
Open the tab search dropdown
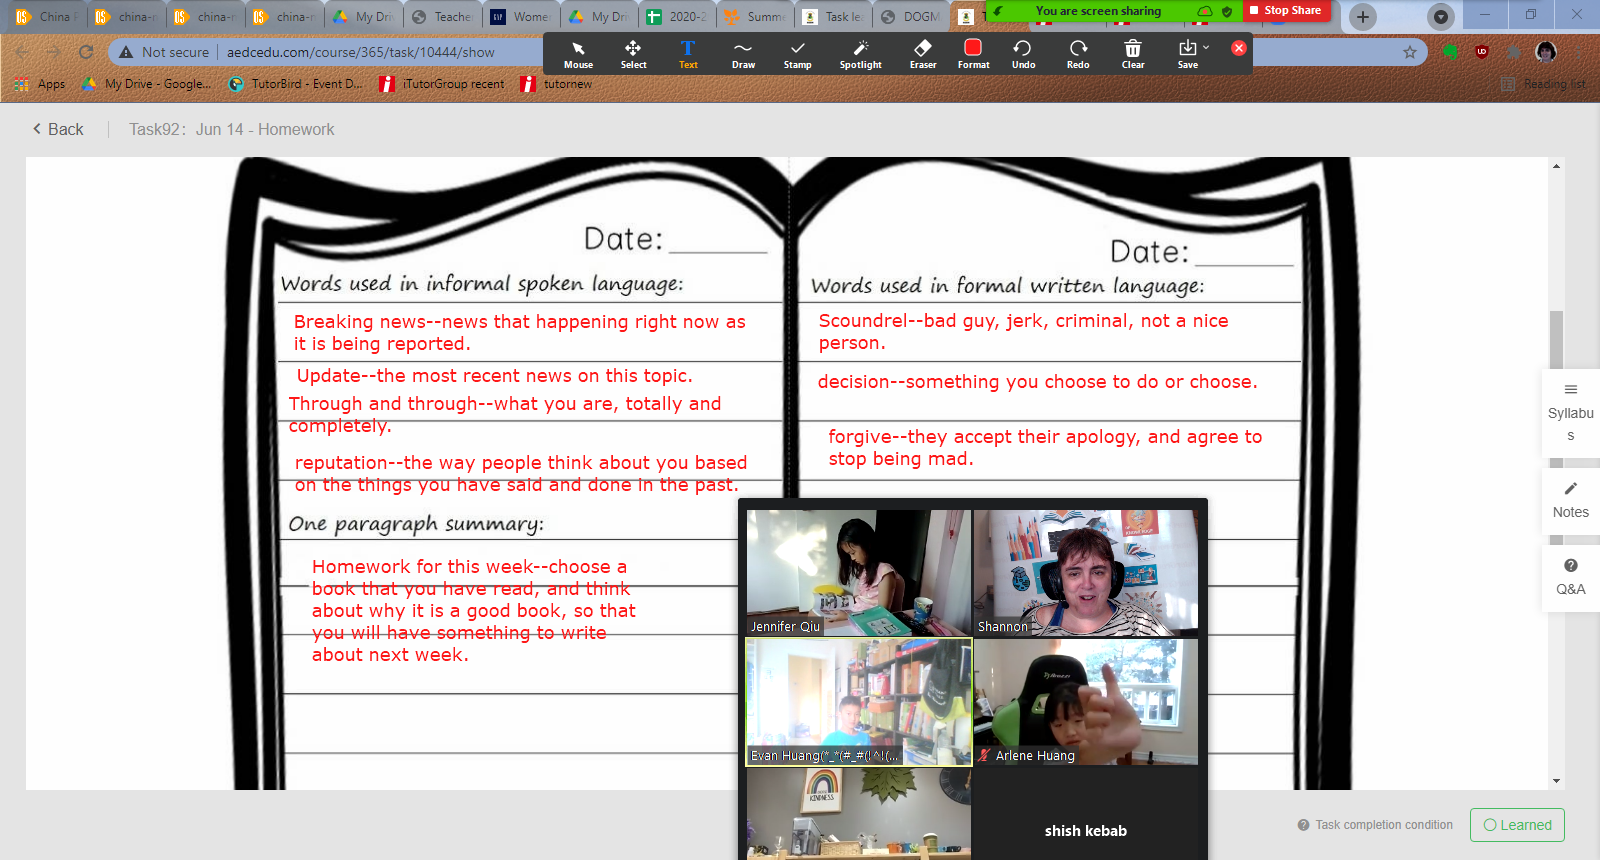click(1440, 16)
